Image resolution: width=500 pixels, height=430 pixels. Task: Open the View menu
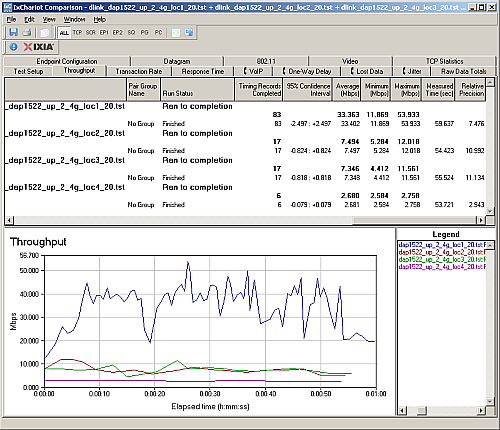click(49, 20)
